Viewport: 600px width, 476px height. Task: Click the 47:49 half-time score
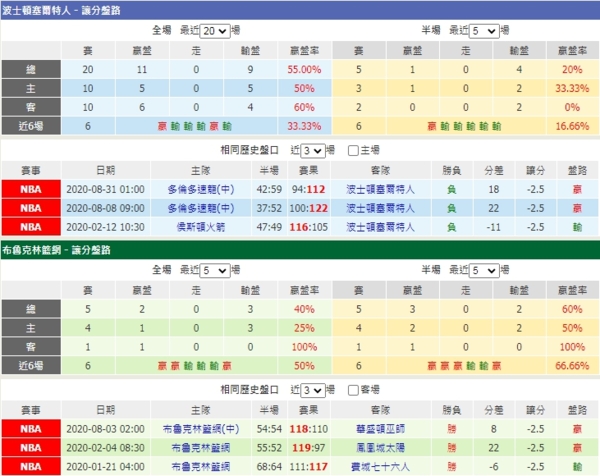point(269,227)
